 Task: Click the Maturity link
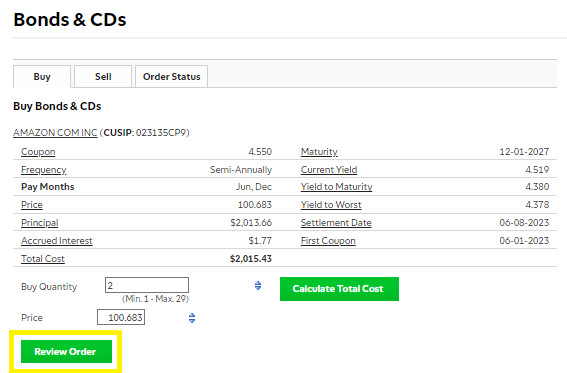point(319,152)
